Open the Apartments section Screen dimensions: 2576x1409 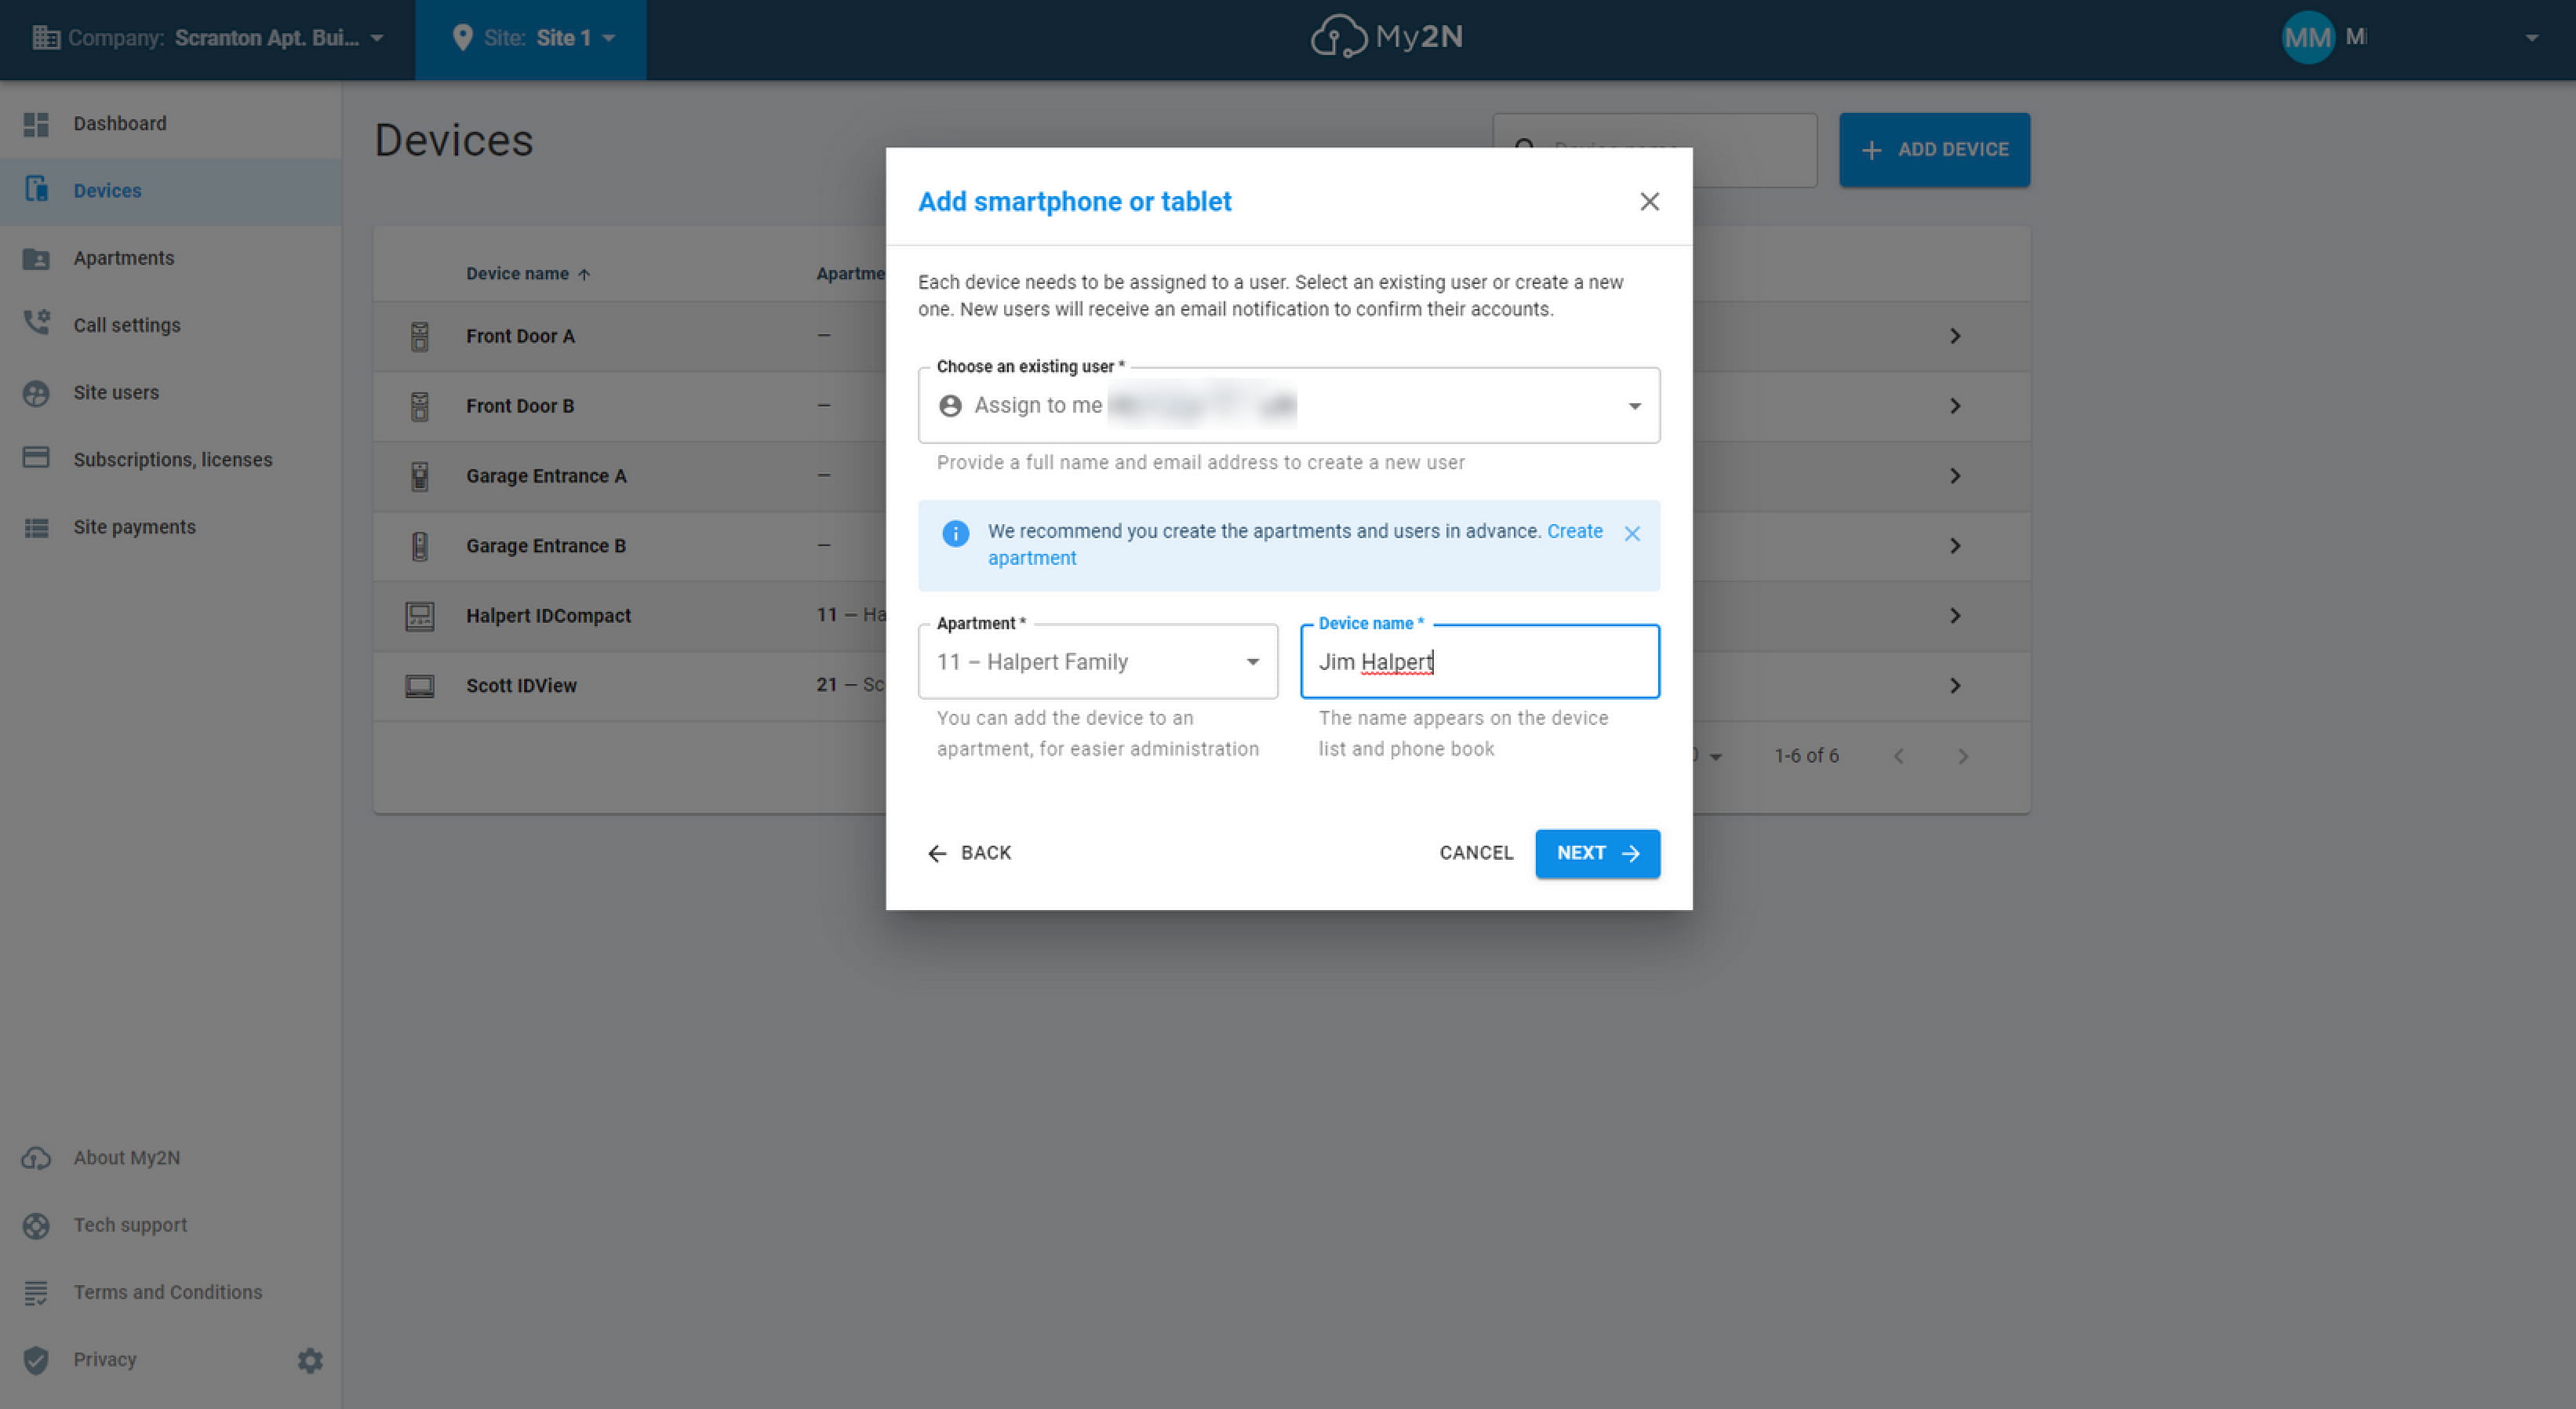170,258
